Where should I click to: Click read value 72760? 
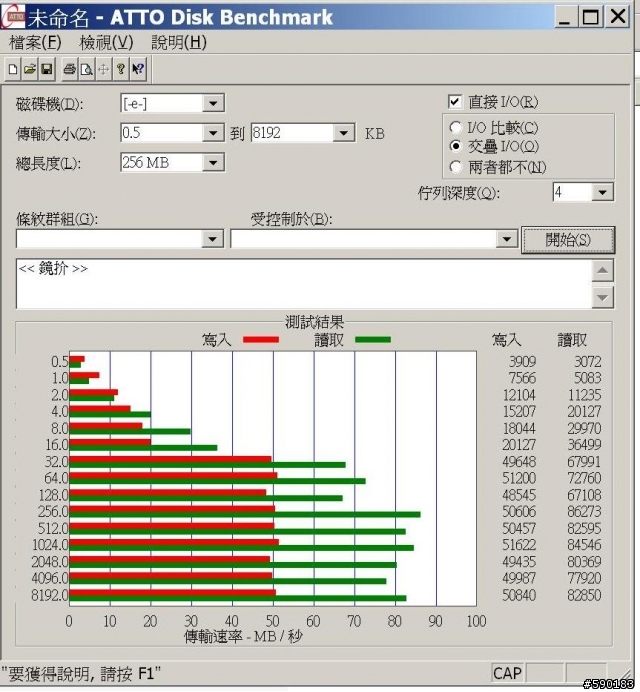coord(584,478)
